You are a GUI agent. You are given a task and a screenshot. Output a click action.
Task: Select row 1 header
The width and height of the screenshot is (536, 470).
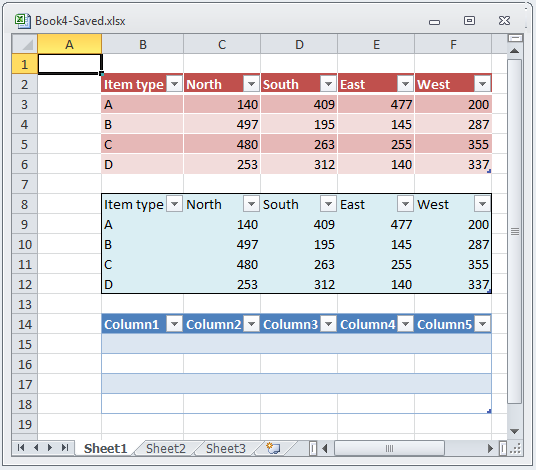click(x=25, y=64)
